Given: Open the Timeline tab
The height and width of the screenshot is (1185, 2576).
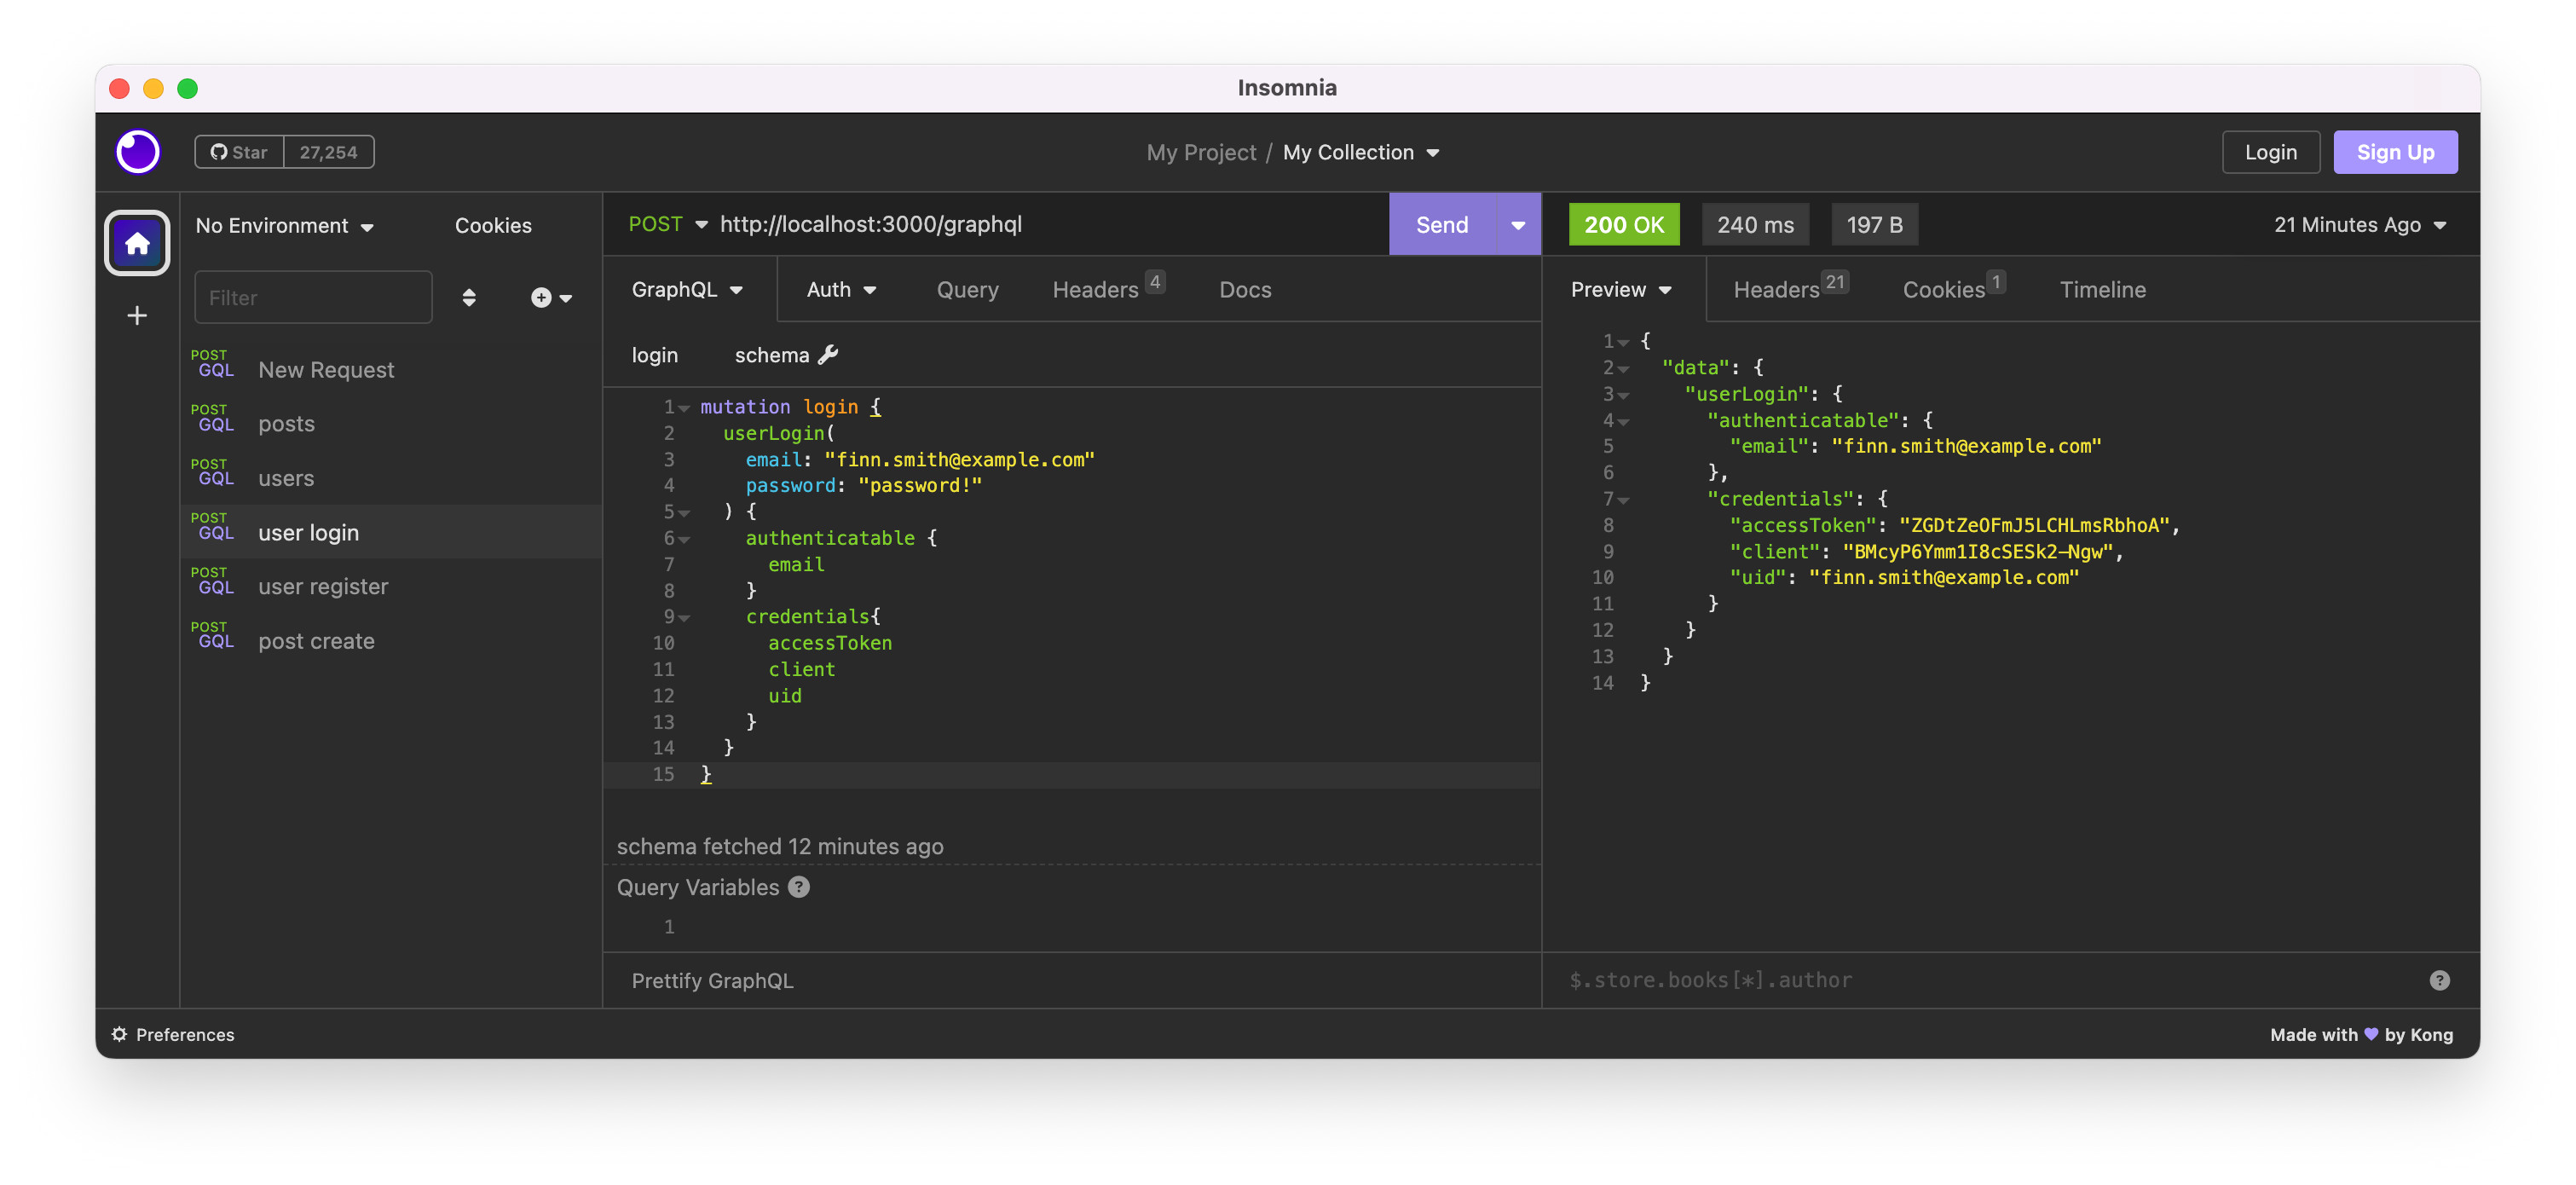Looking at the screenshot, I should point(2102,290).
